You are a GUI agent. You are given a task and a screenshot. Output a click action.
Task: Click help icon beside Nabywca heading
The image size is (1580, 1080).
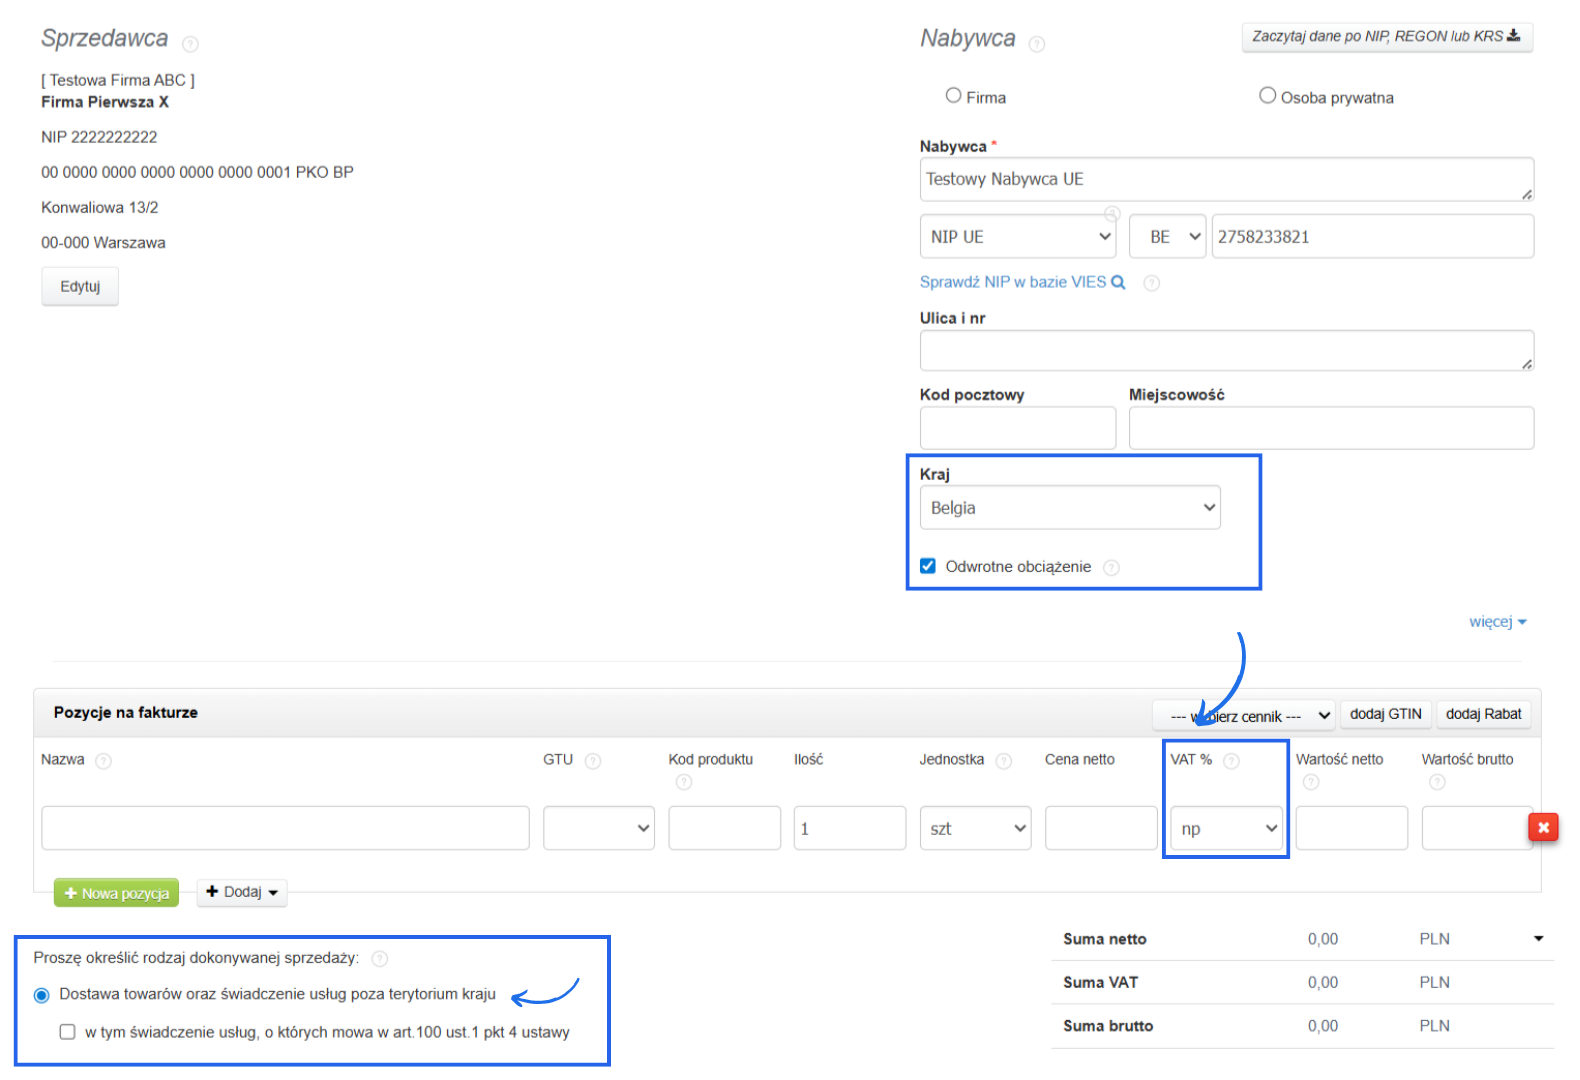(1037, 44)
